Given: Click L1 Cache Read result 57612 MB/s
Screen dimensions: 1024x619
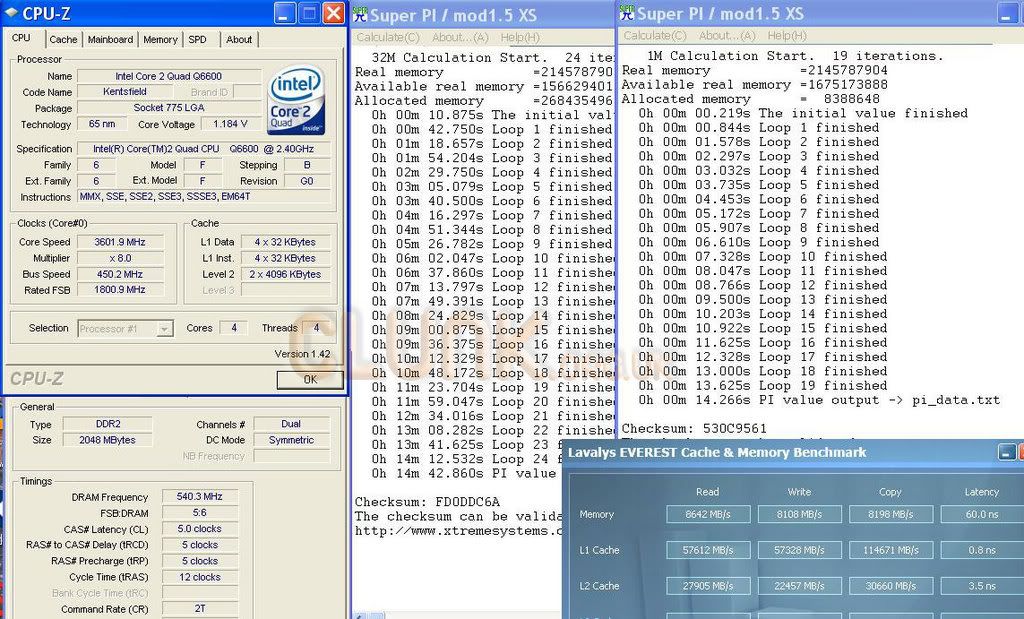Looking at the screenshot, I should click(x=709, y=550).
